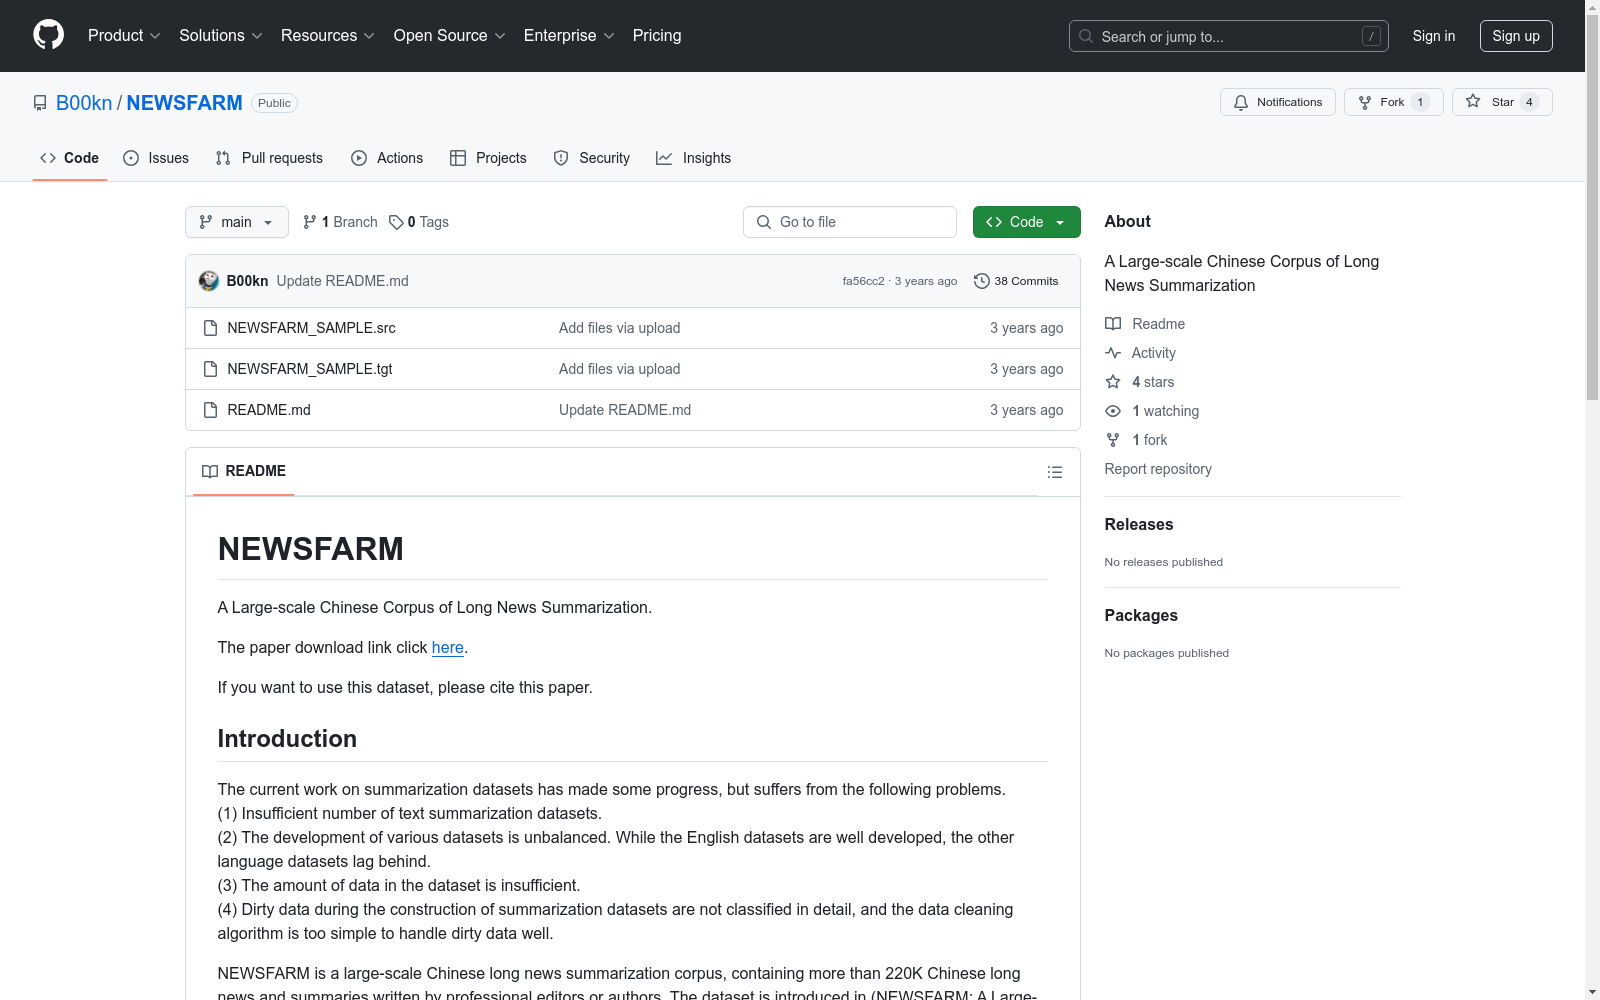Viewport: 1600px width, 1000px height.
Task: Switch to the Security tab
Action: (592, 158)
